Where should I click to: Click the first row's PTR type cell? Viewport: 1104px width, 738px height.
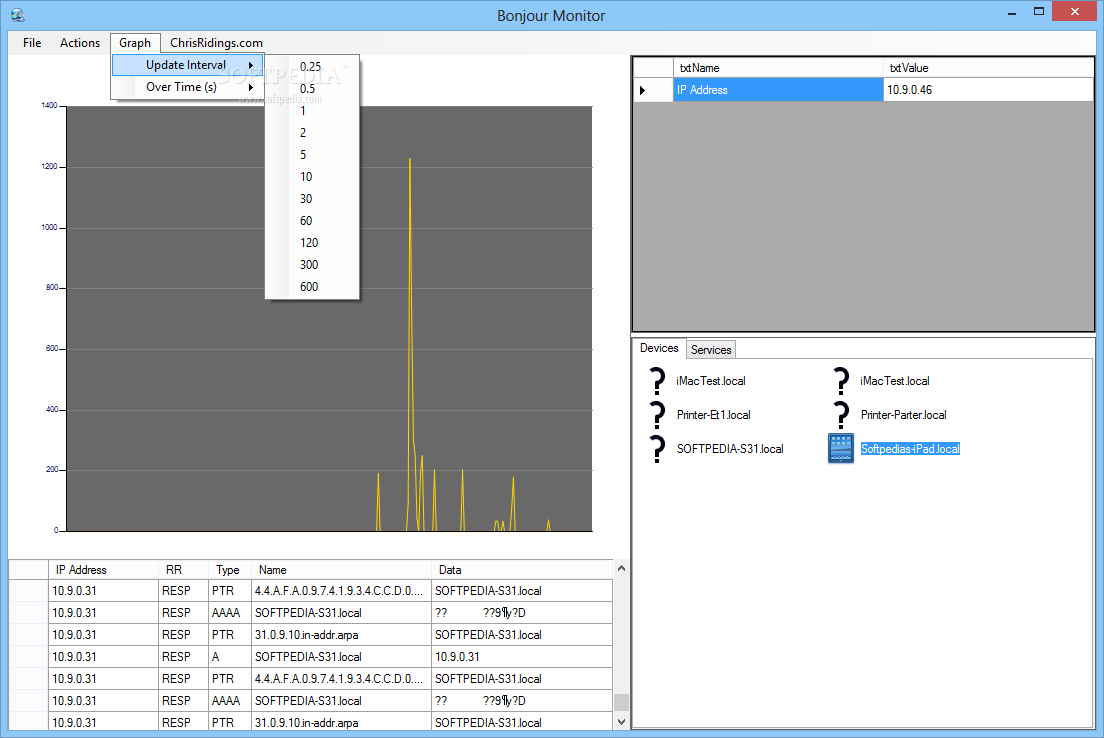tap(230, 591)
